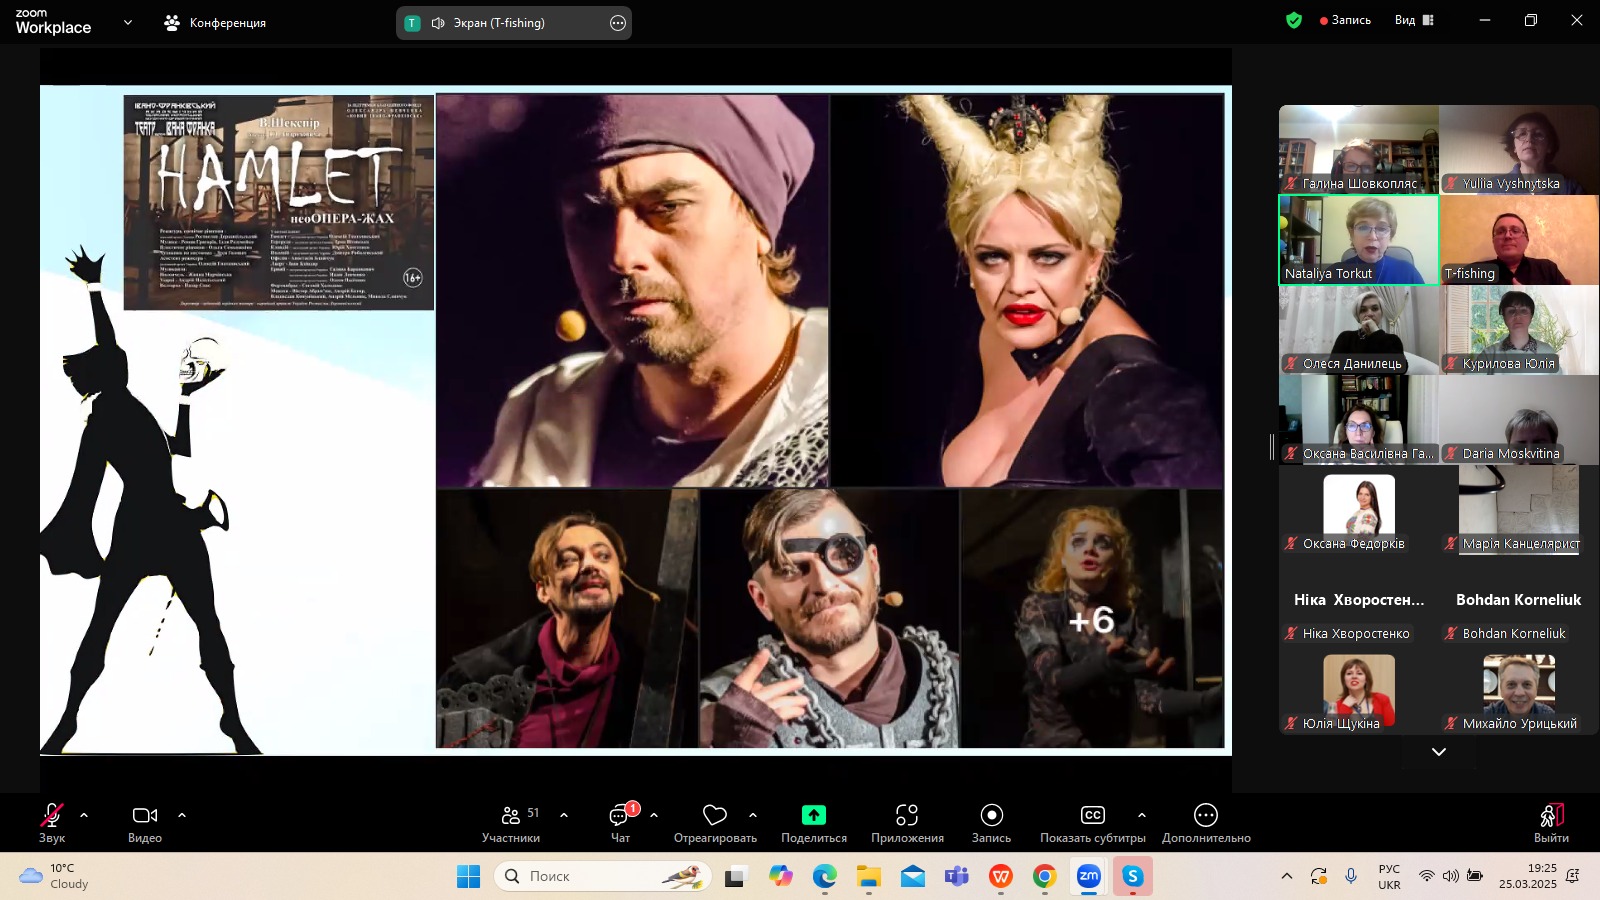The height and width of the screenshot is (900, 1600).
Task: Open the Дополнительно more options icon
Action: coord(1206,816)
